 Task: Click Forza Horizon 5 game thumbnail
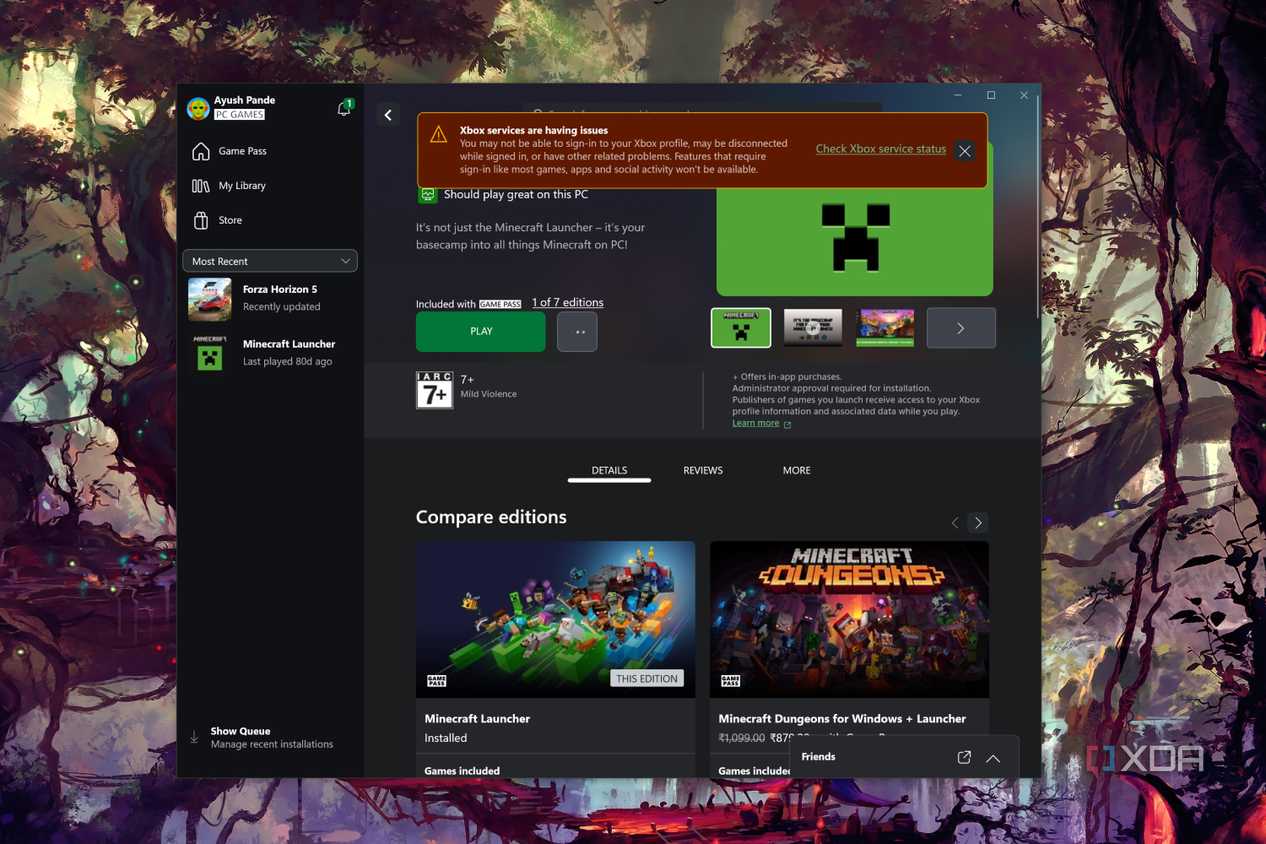point(210,299)
